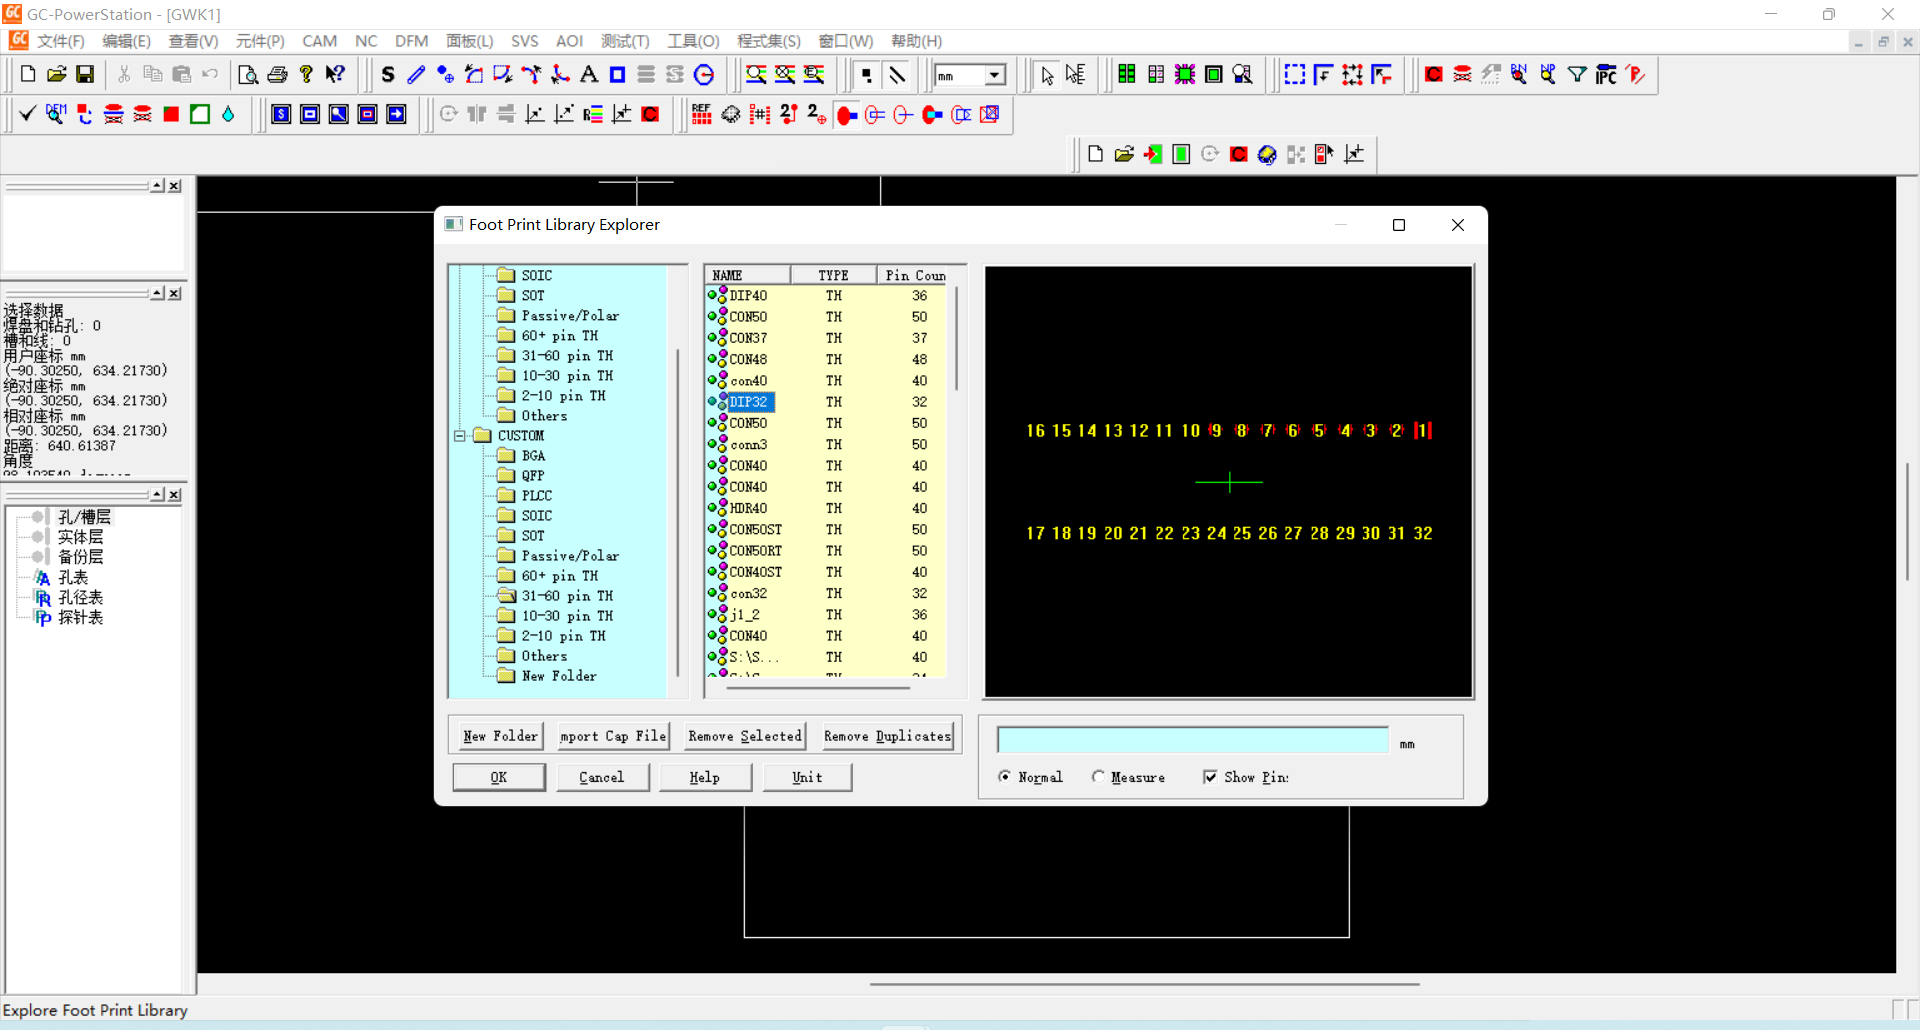
Task: Open the 编辑(E) menu
Action: [127, 41]
